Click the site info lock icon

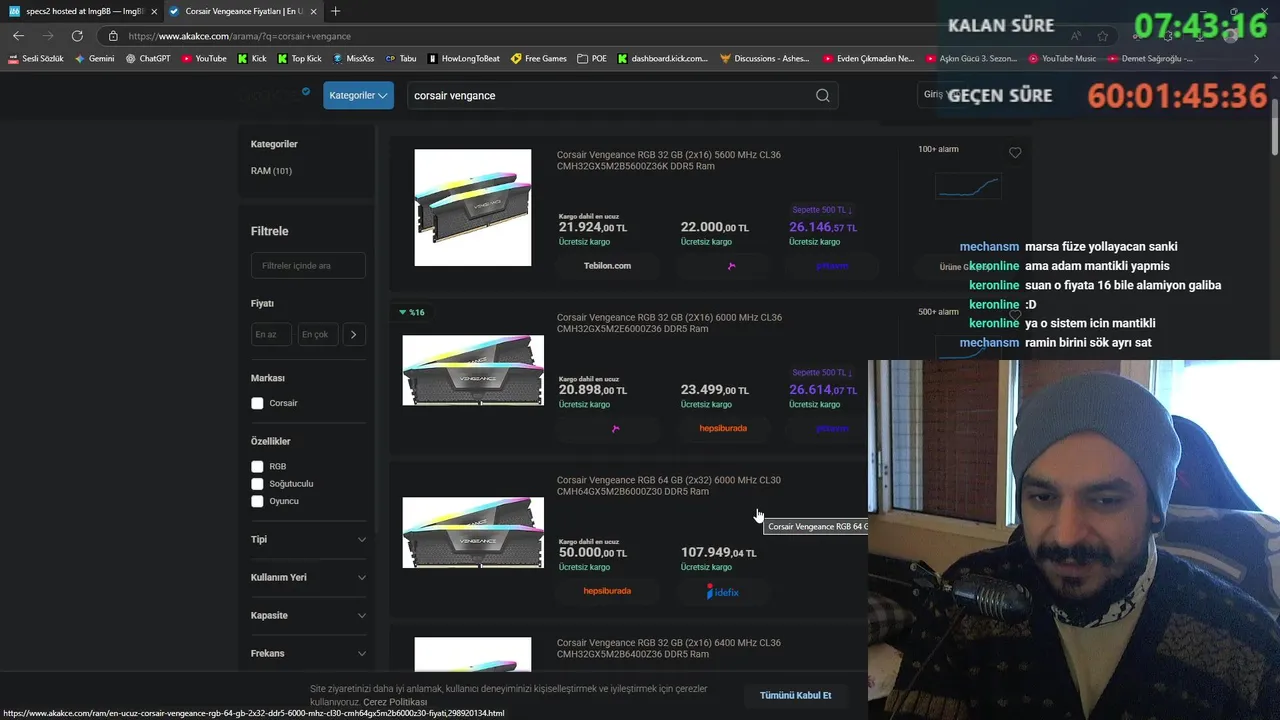[113, 36]
